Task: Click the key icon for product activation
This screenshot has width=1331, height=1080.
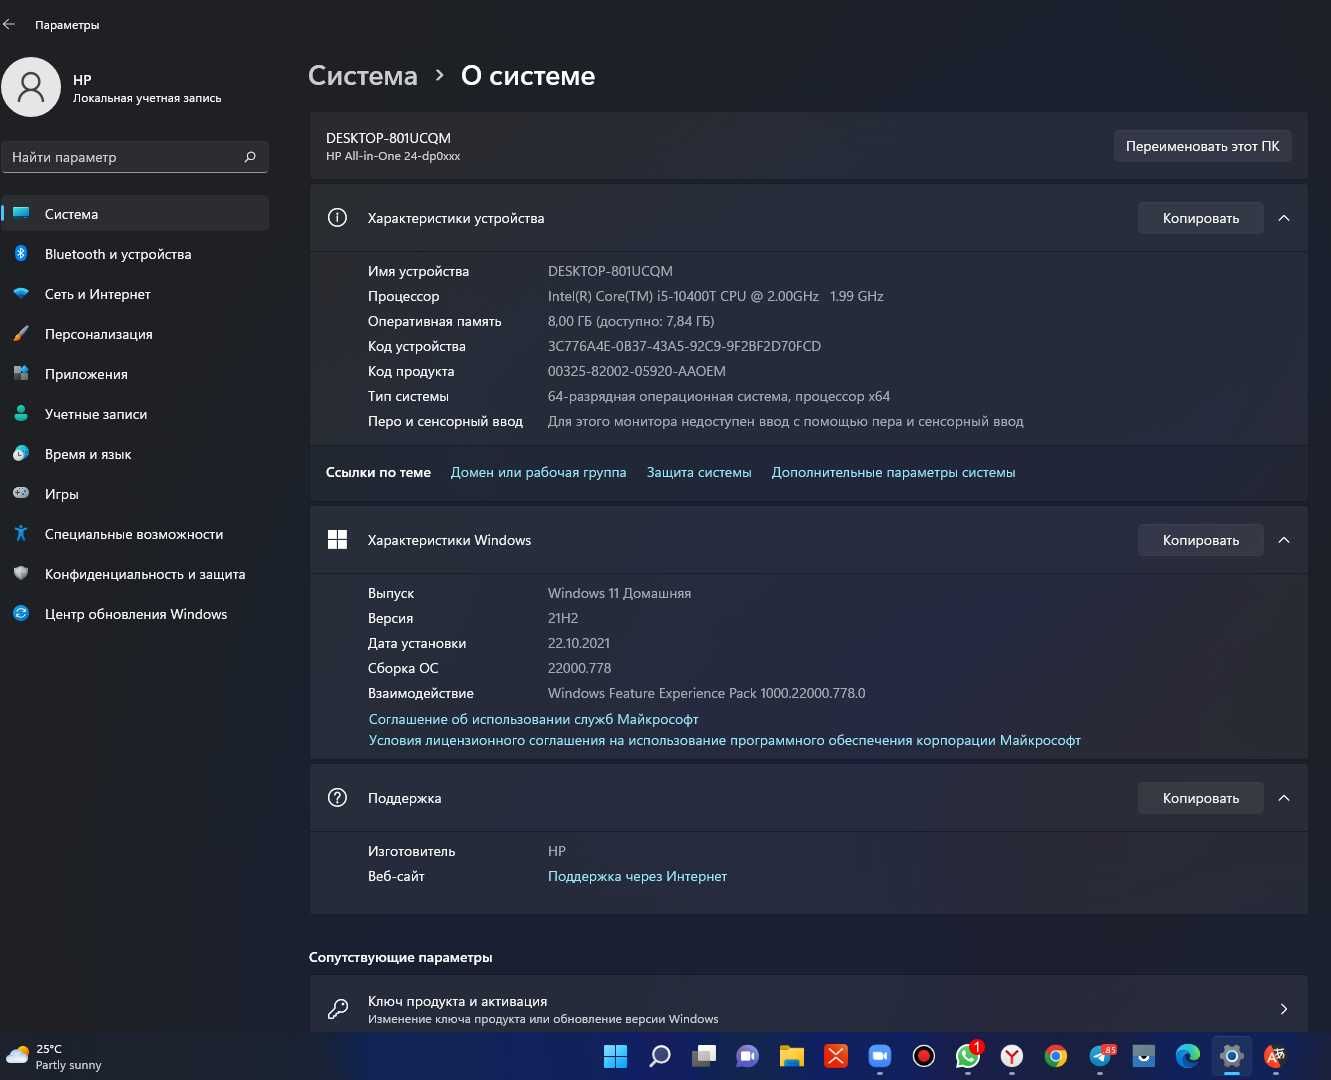Action: (338, 1009)
